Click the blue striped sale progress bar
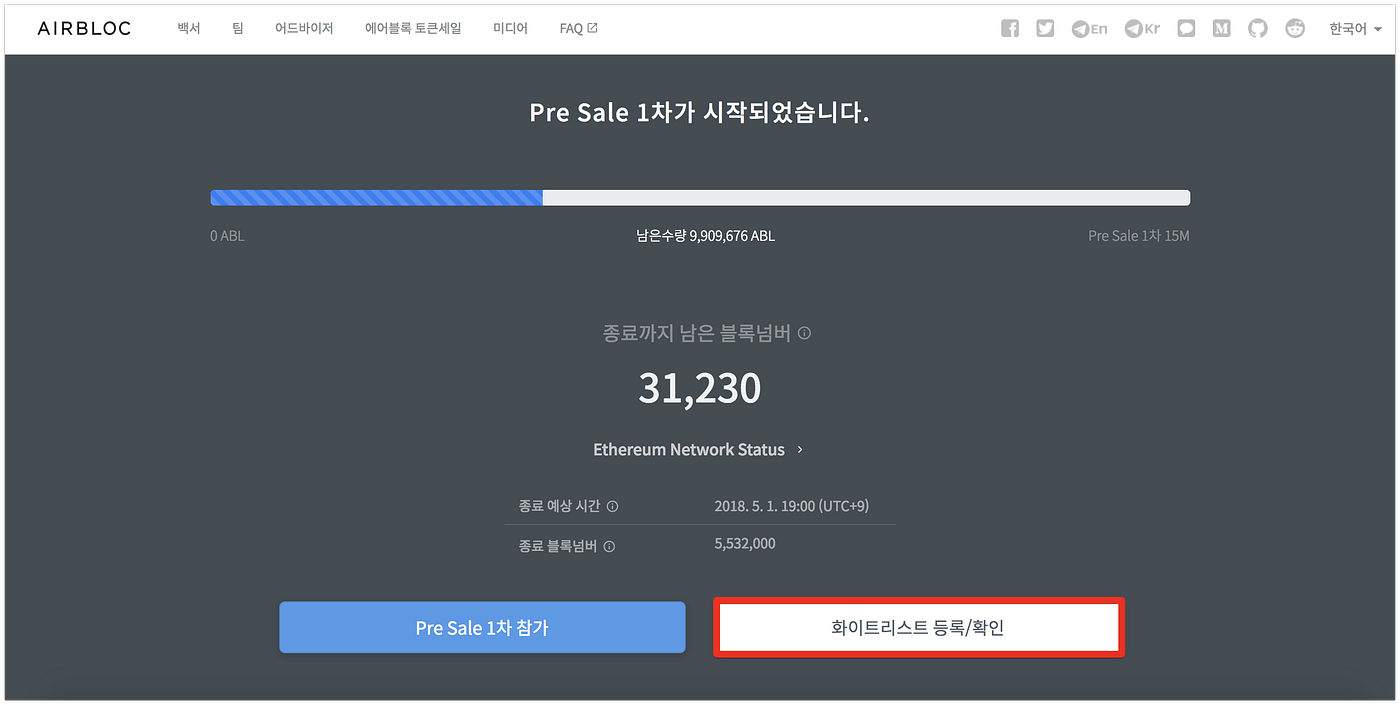This screenshot has width=1400, height=705. pyautogui.click(x=376, y=198)
